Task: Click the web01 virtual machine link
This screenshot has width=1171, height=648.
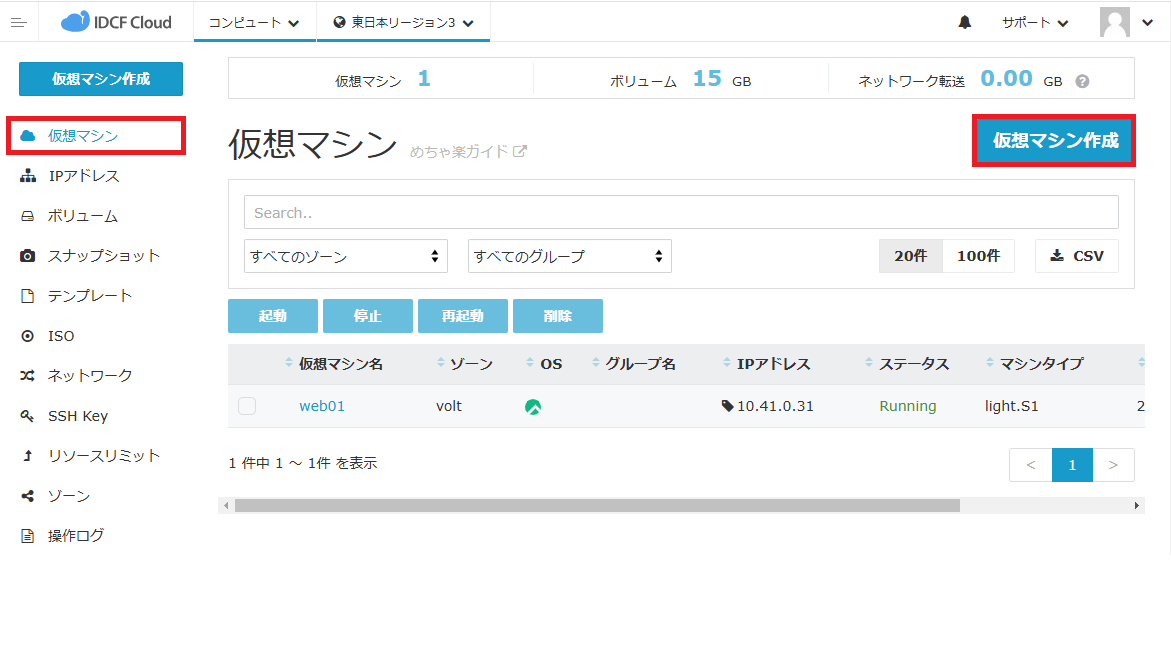Action: 321,406
